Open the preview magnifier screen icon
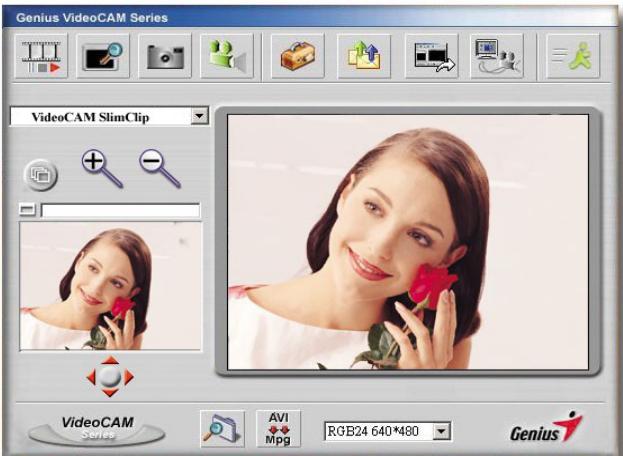This screenshot has height=456, width=623. [103, 56]
